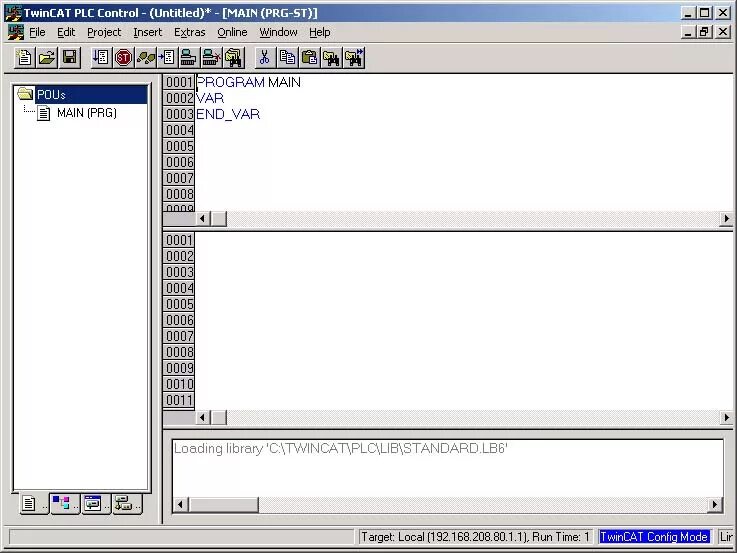Click line number 0006 in the declaration pane
Screen dimensions: 737x553
click(179, 162)
